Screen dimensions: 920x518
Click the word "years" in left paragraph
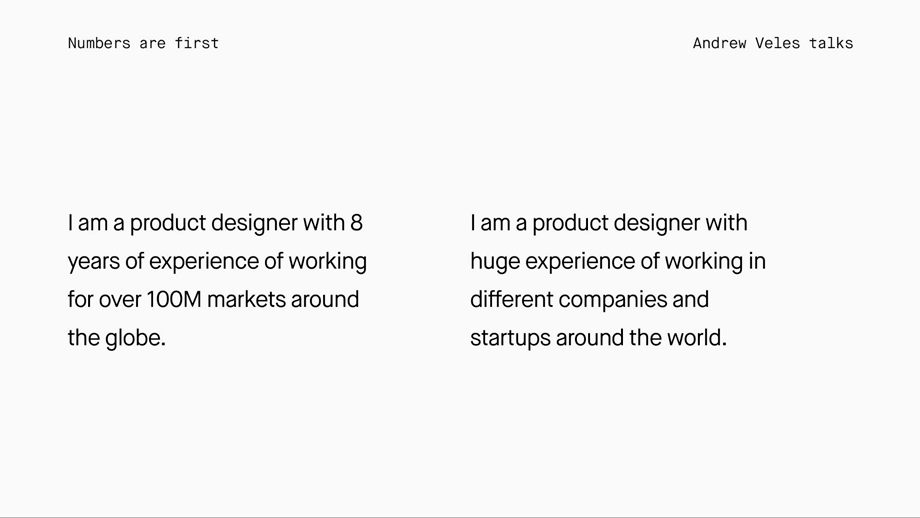pos(94,262)
